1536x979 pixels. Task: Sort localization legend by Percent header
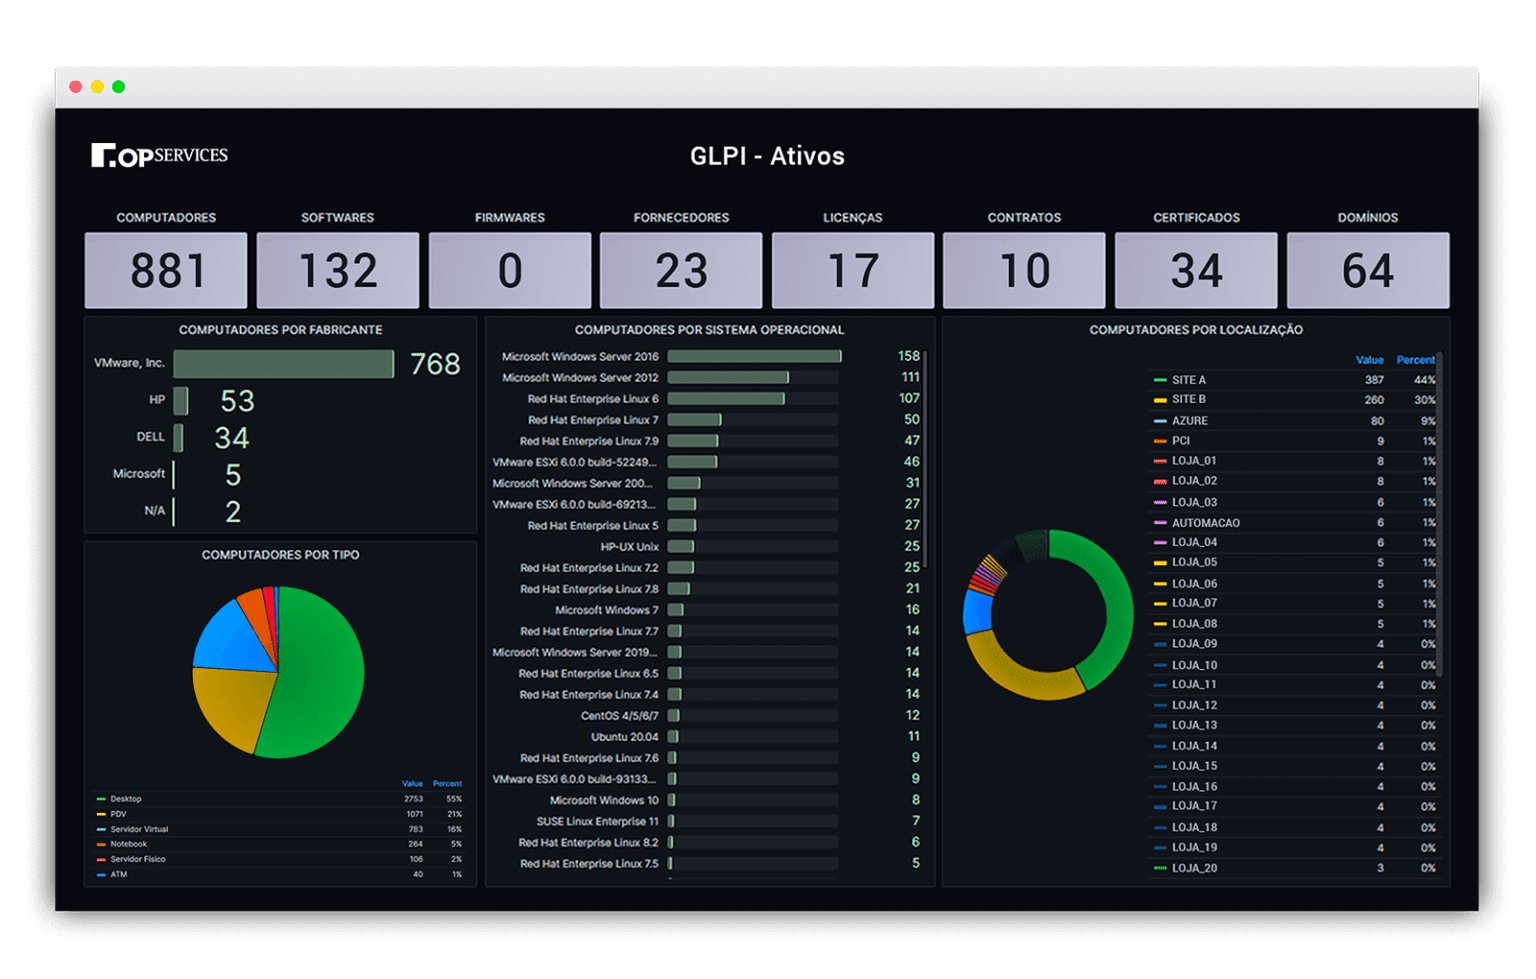pos(1415,360)
